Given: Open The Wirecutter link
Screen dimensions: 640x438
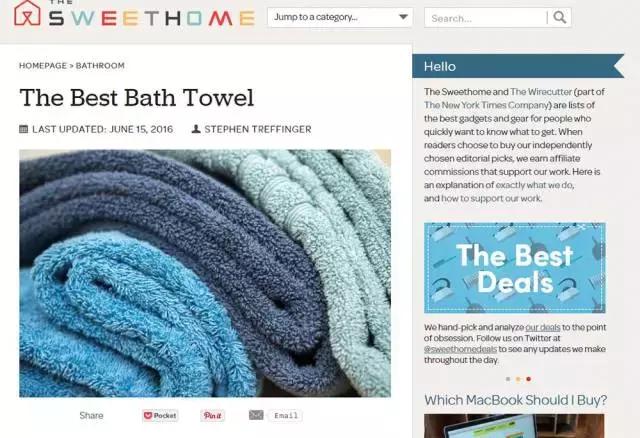Looking at the screenshot, I should coord(541,92).
